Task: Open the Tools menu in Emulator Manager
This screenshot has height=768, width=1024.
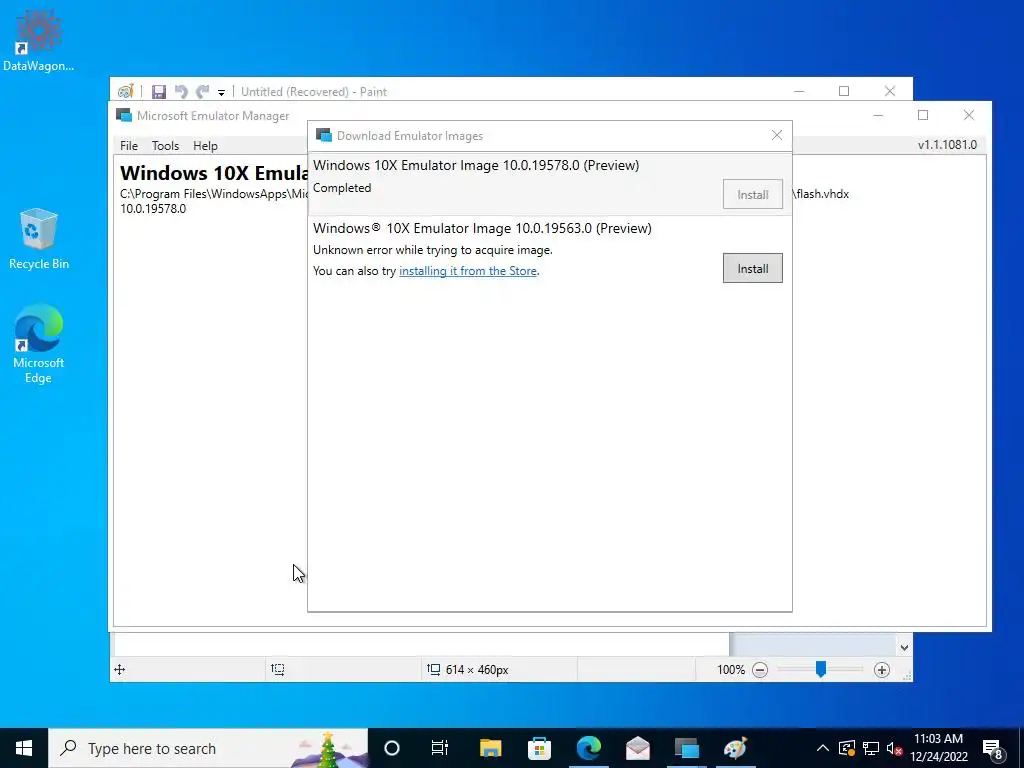Action: (x=165, y=146)
